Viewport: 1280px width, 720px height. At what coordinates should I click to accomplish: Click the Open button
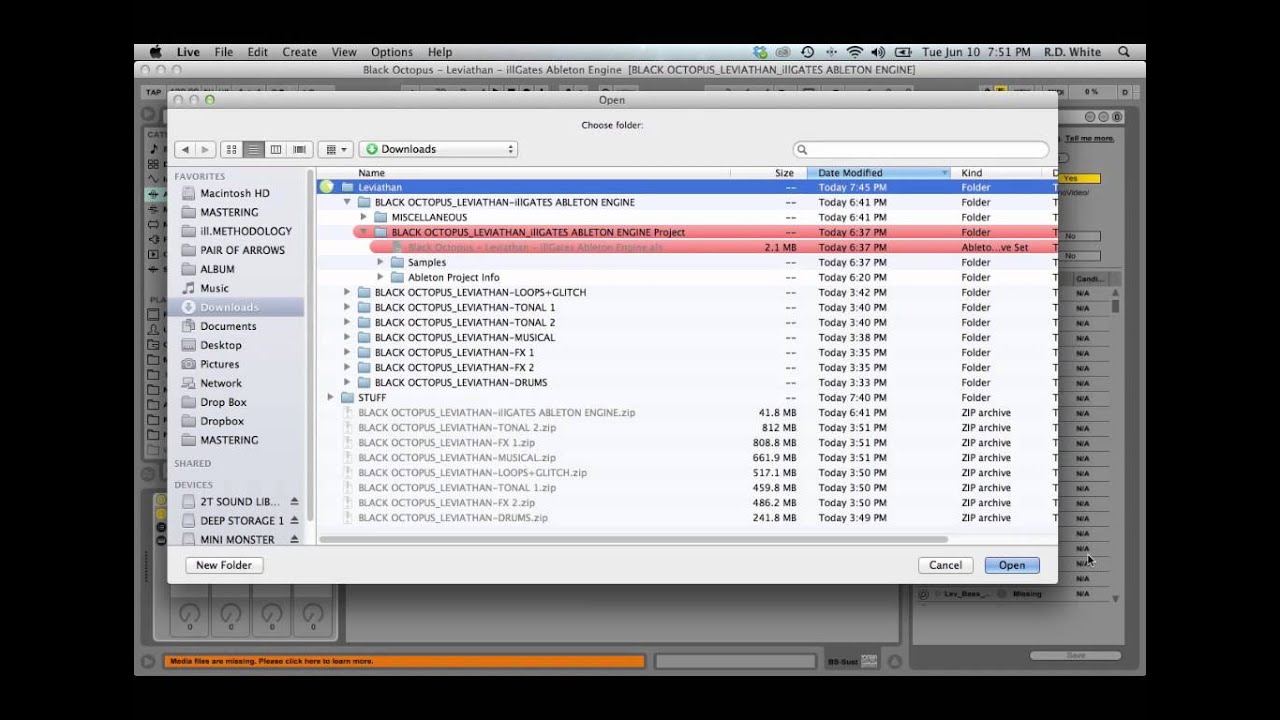[1012, 565]
